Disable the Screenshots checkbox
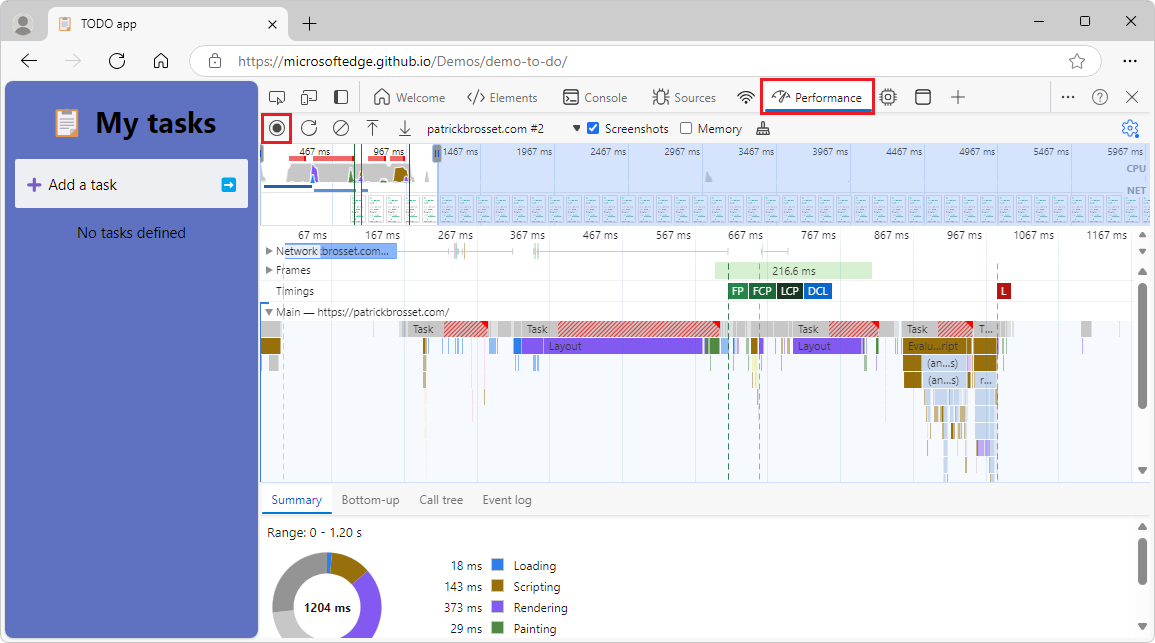 (x=594, y=128)
